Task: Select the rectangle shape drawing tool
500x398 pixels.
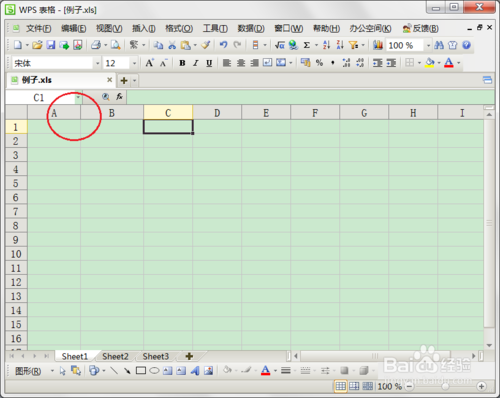Action: 141,371
